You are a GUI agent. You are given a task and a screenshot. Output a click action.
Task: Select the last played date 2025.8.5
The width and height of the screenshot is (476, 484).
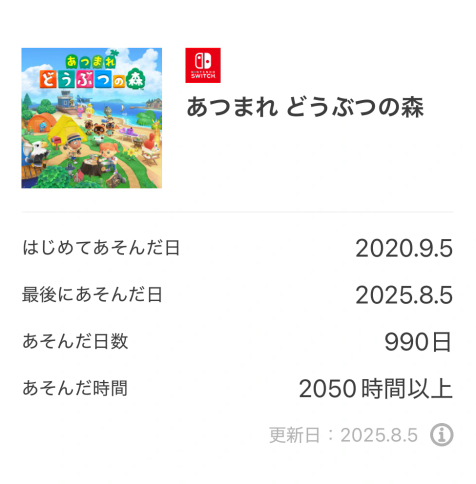coord(404,295)
